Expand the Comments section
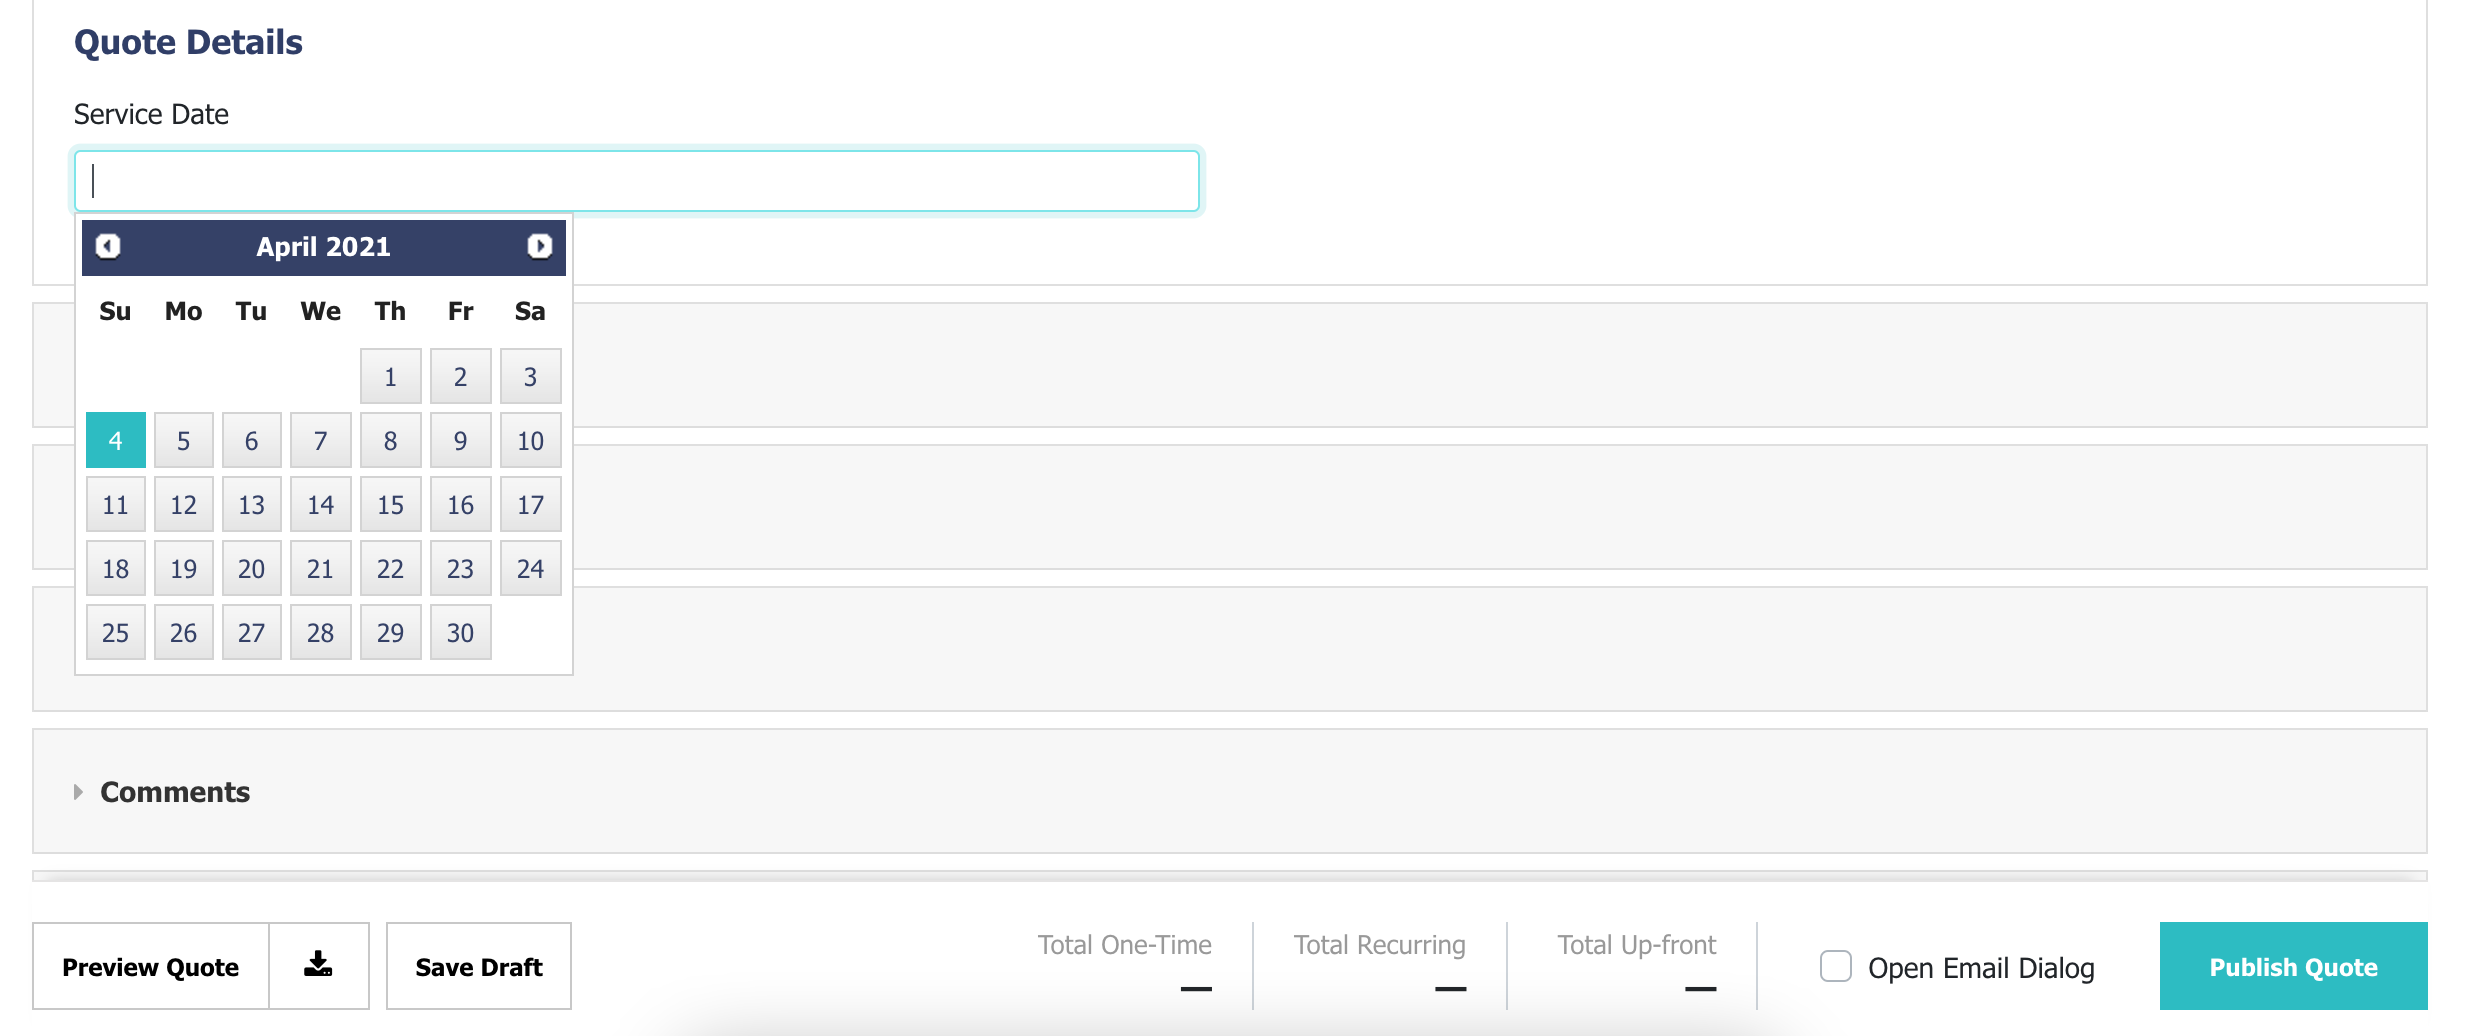 click(175, 792)
